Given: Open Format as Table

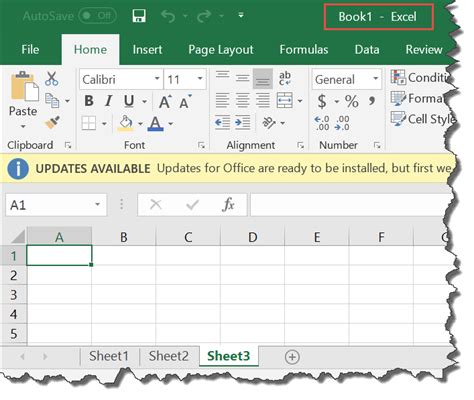Looking at the screenshot, I should pos(418,98).
